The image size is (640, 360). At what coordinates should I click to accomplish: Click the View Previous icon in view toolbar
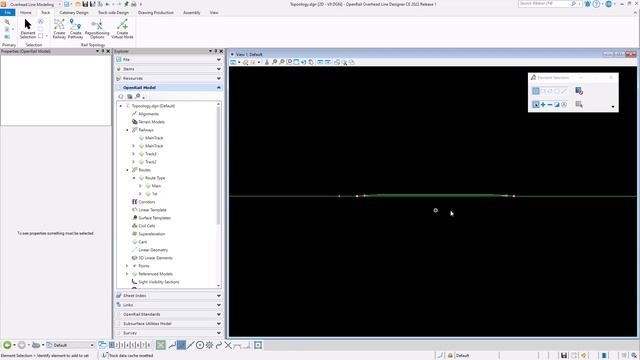(x=320, y=62)
